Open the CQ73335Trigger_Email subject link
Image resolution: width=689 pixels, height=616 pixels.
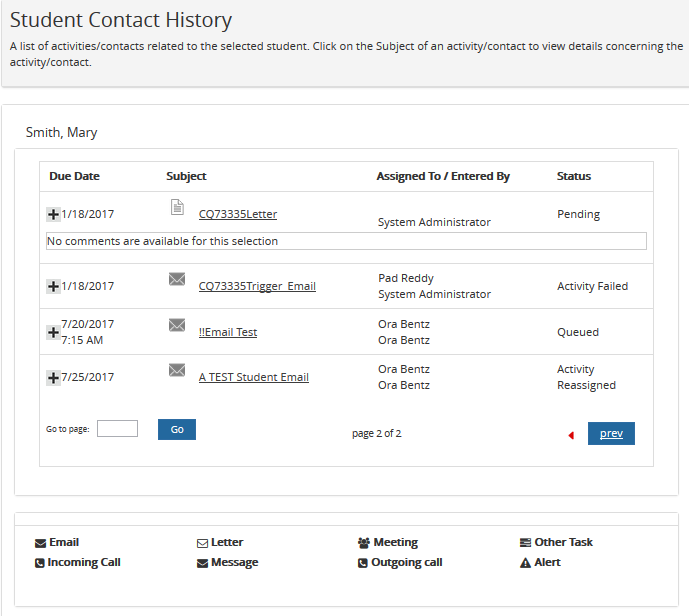257,286
